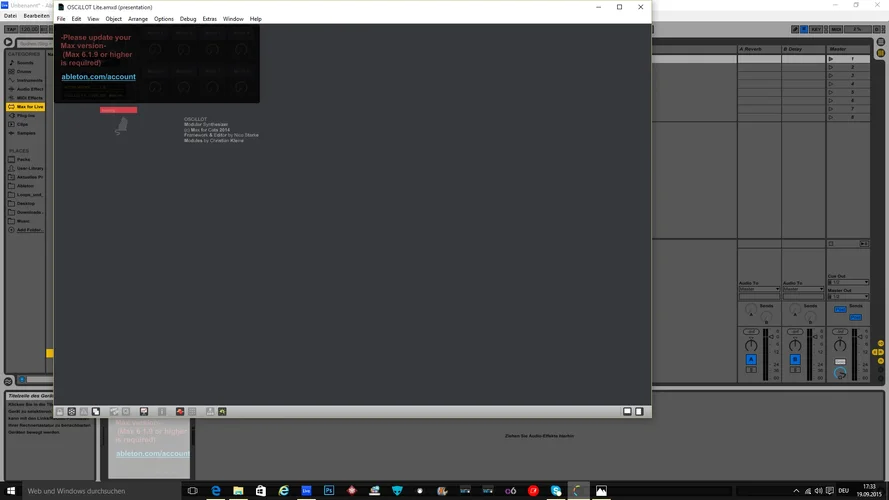Select Max for Live browser category
This screenshot has height=500, width=889.
click(26, 107)
